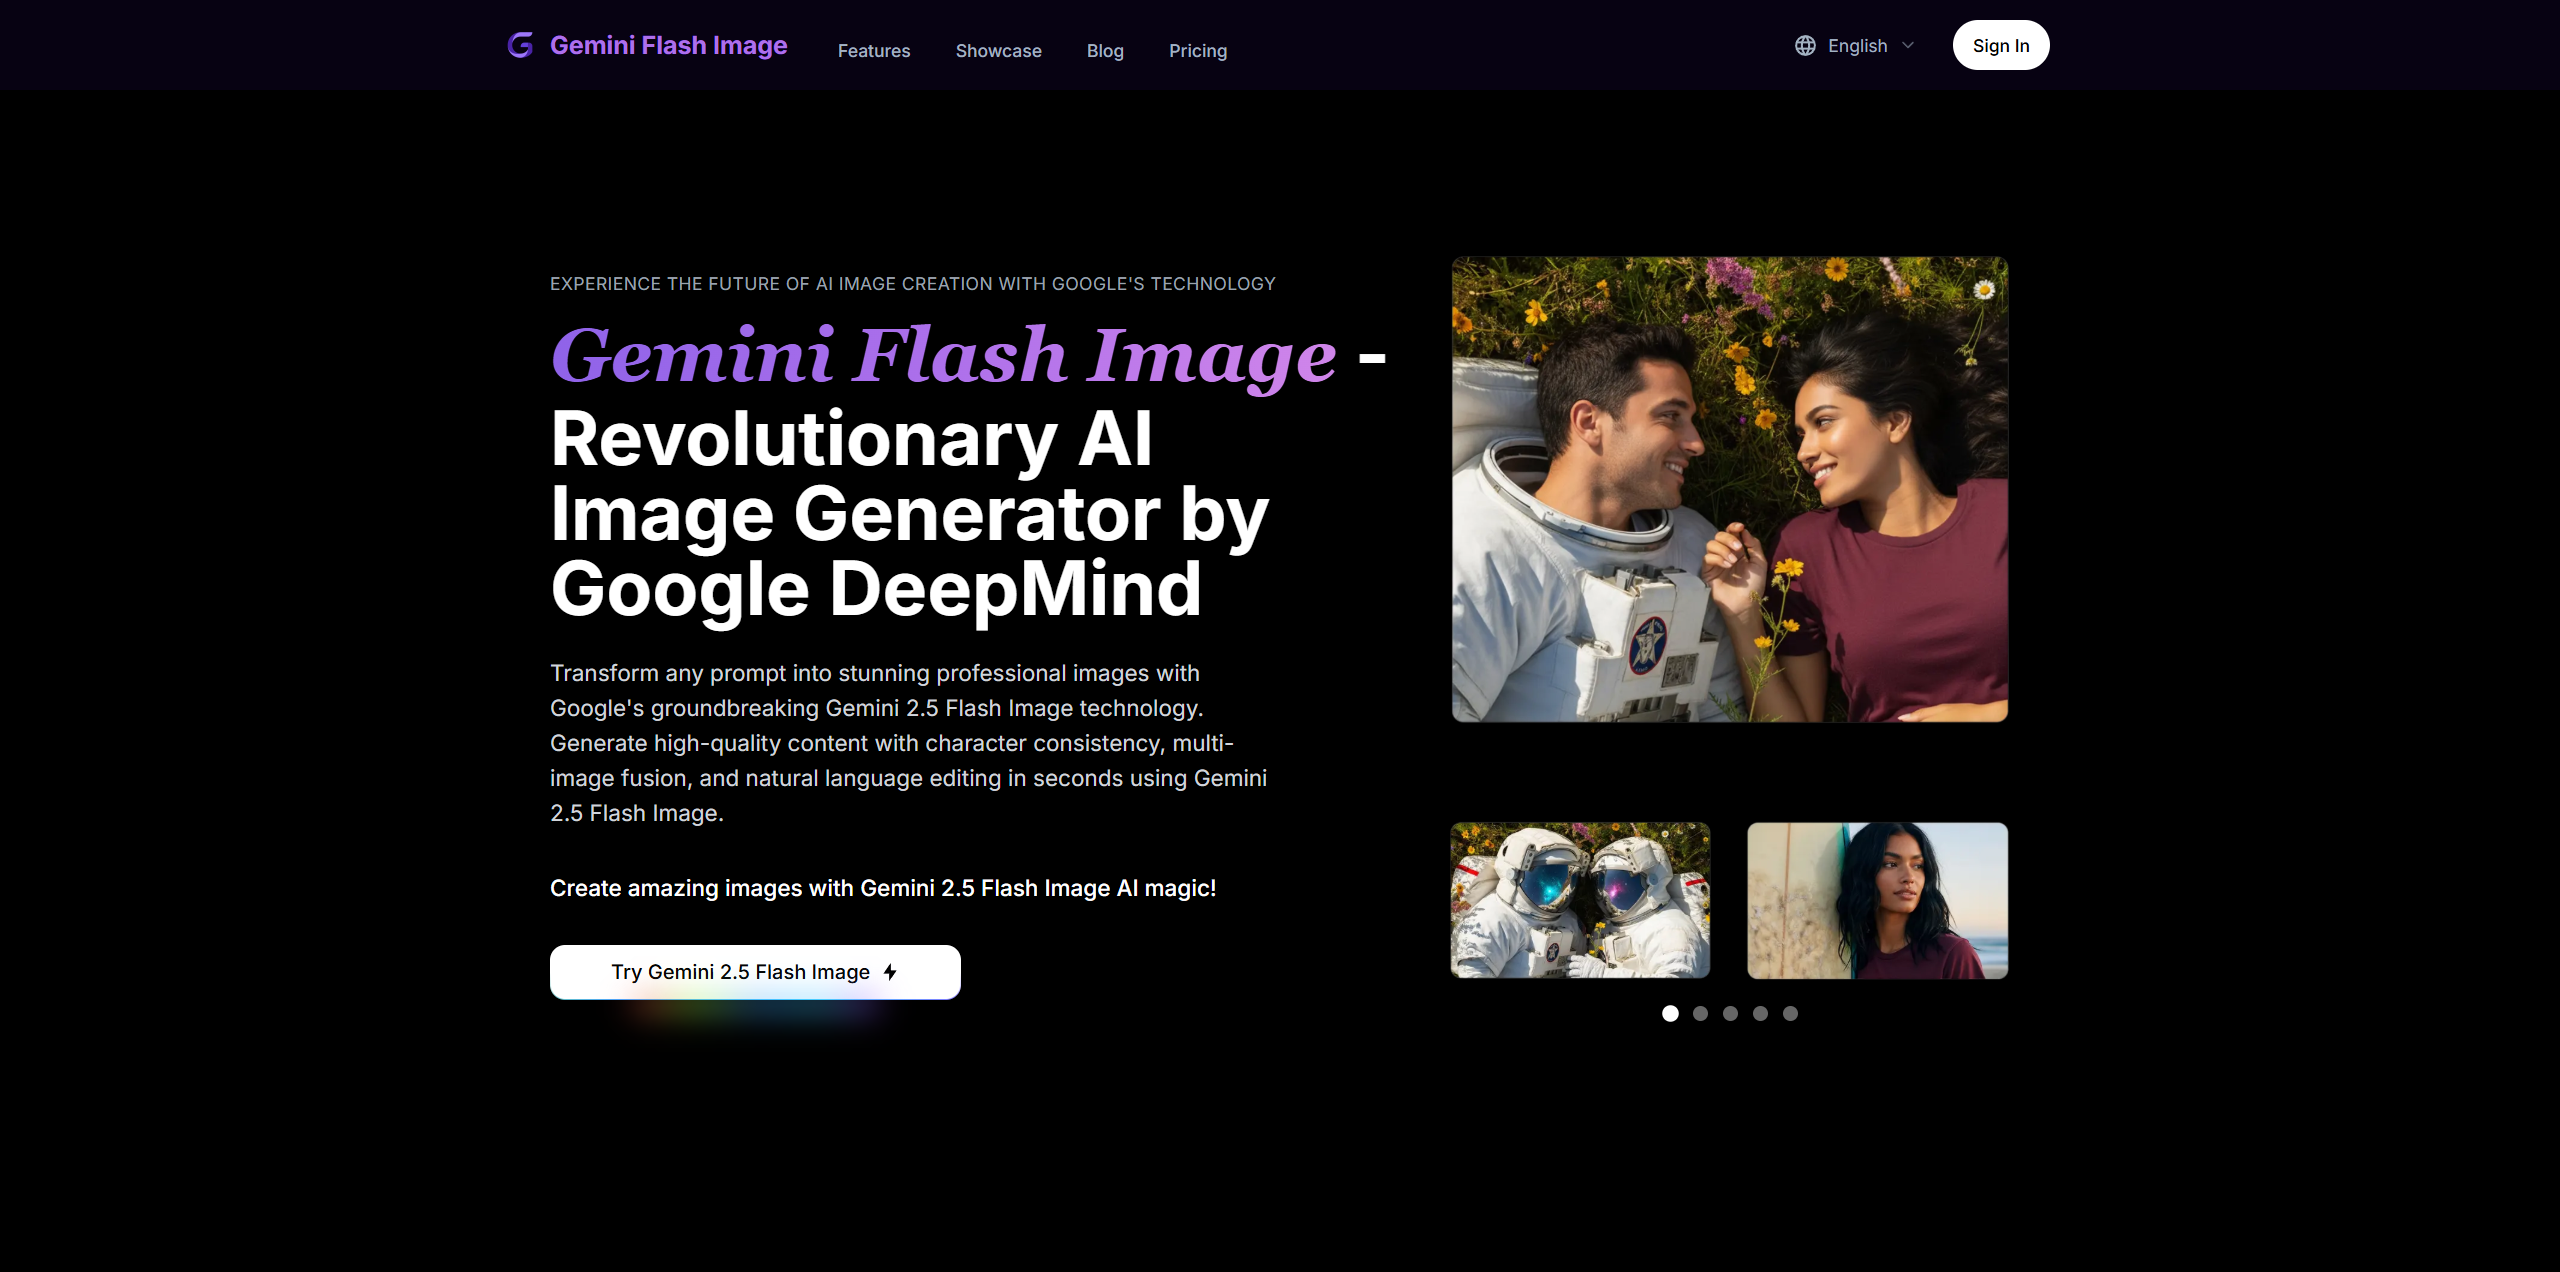Jump to the fourth carousel dot

[1760, 1013]
